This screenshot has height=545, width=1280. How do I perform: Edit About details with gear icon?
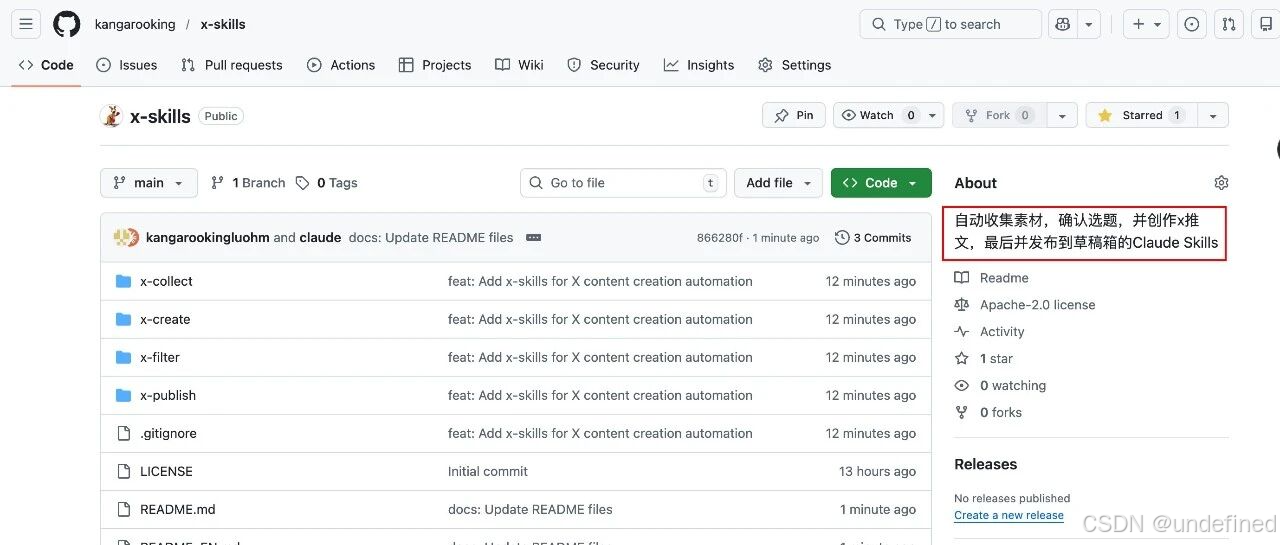click(1221, 183)
